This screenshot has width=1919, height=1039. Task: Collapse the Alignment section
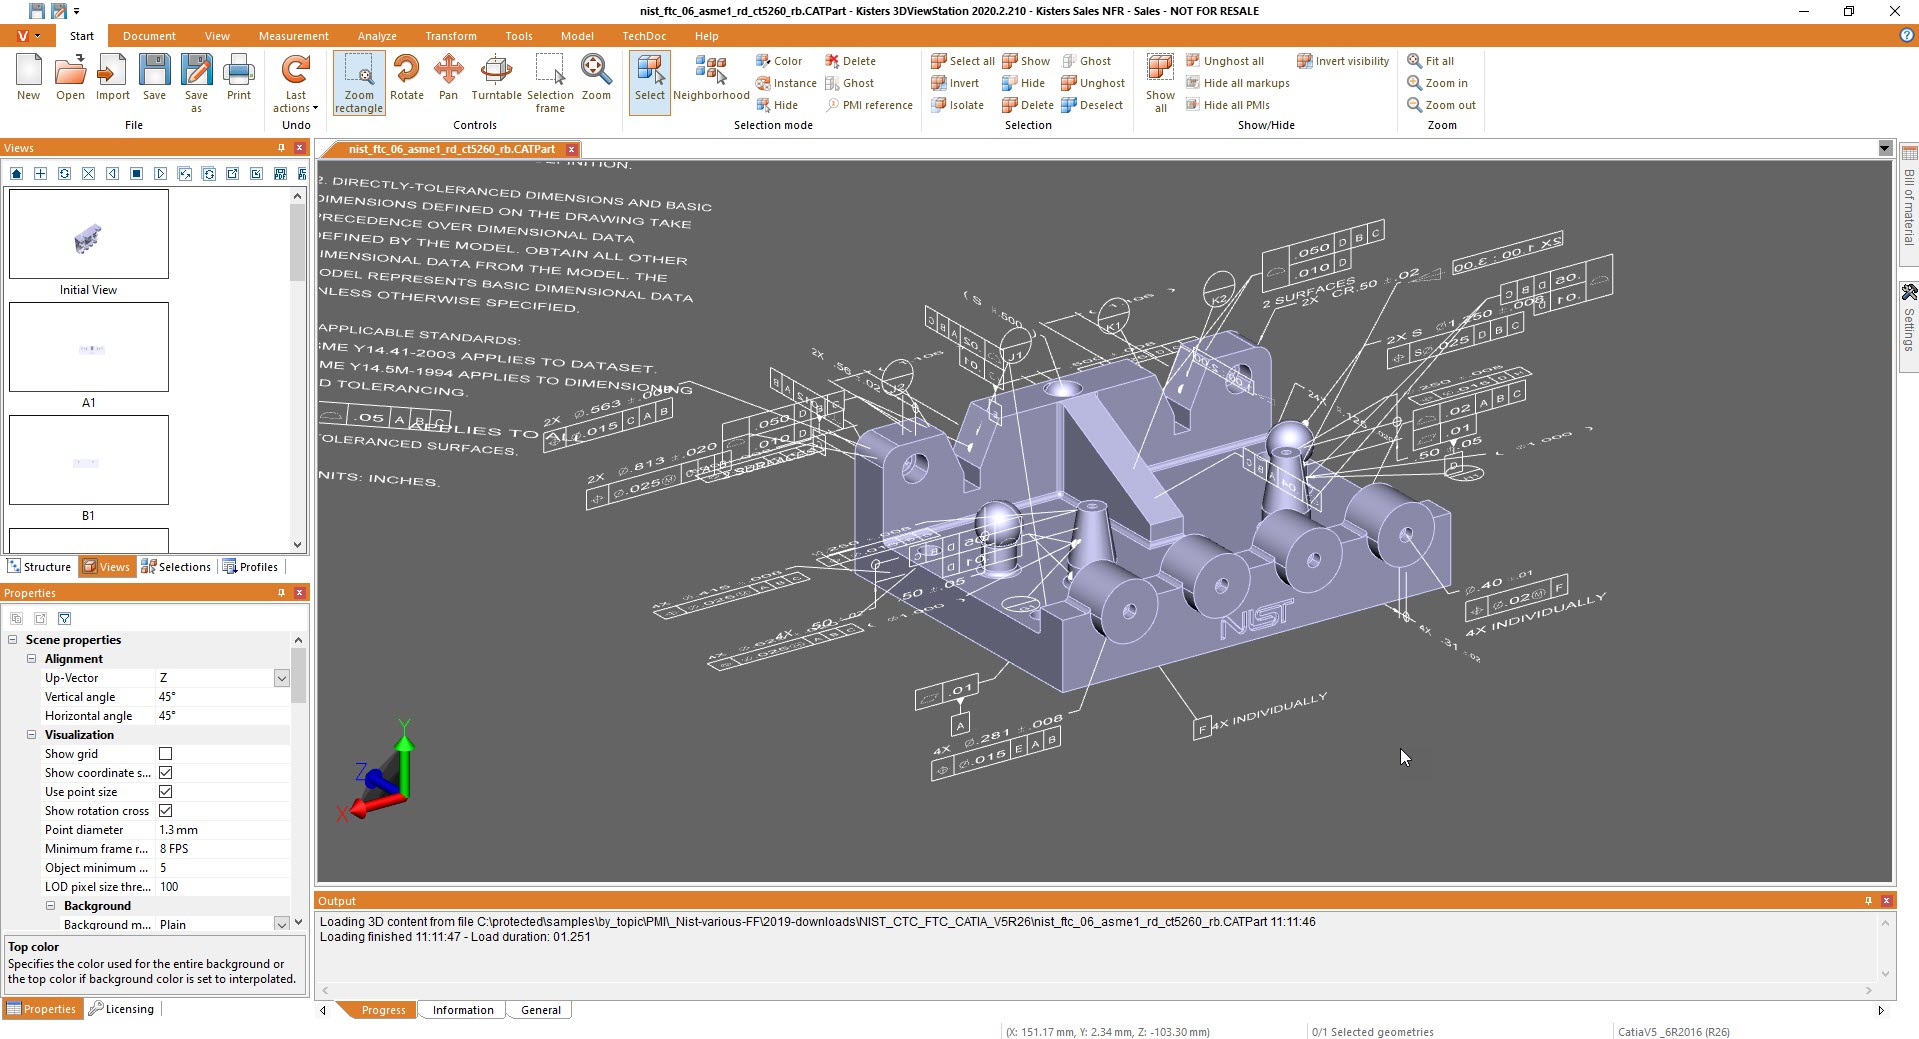pyautogui.click(x=31, y=659)
